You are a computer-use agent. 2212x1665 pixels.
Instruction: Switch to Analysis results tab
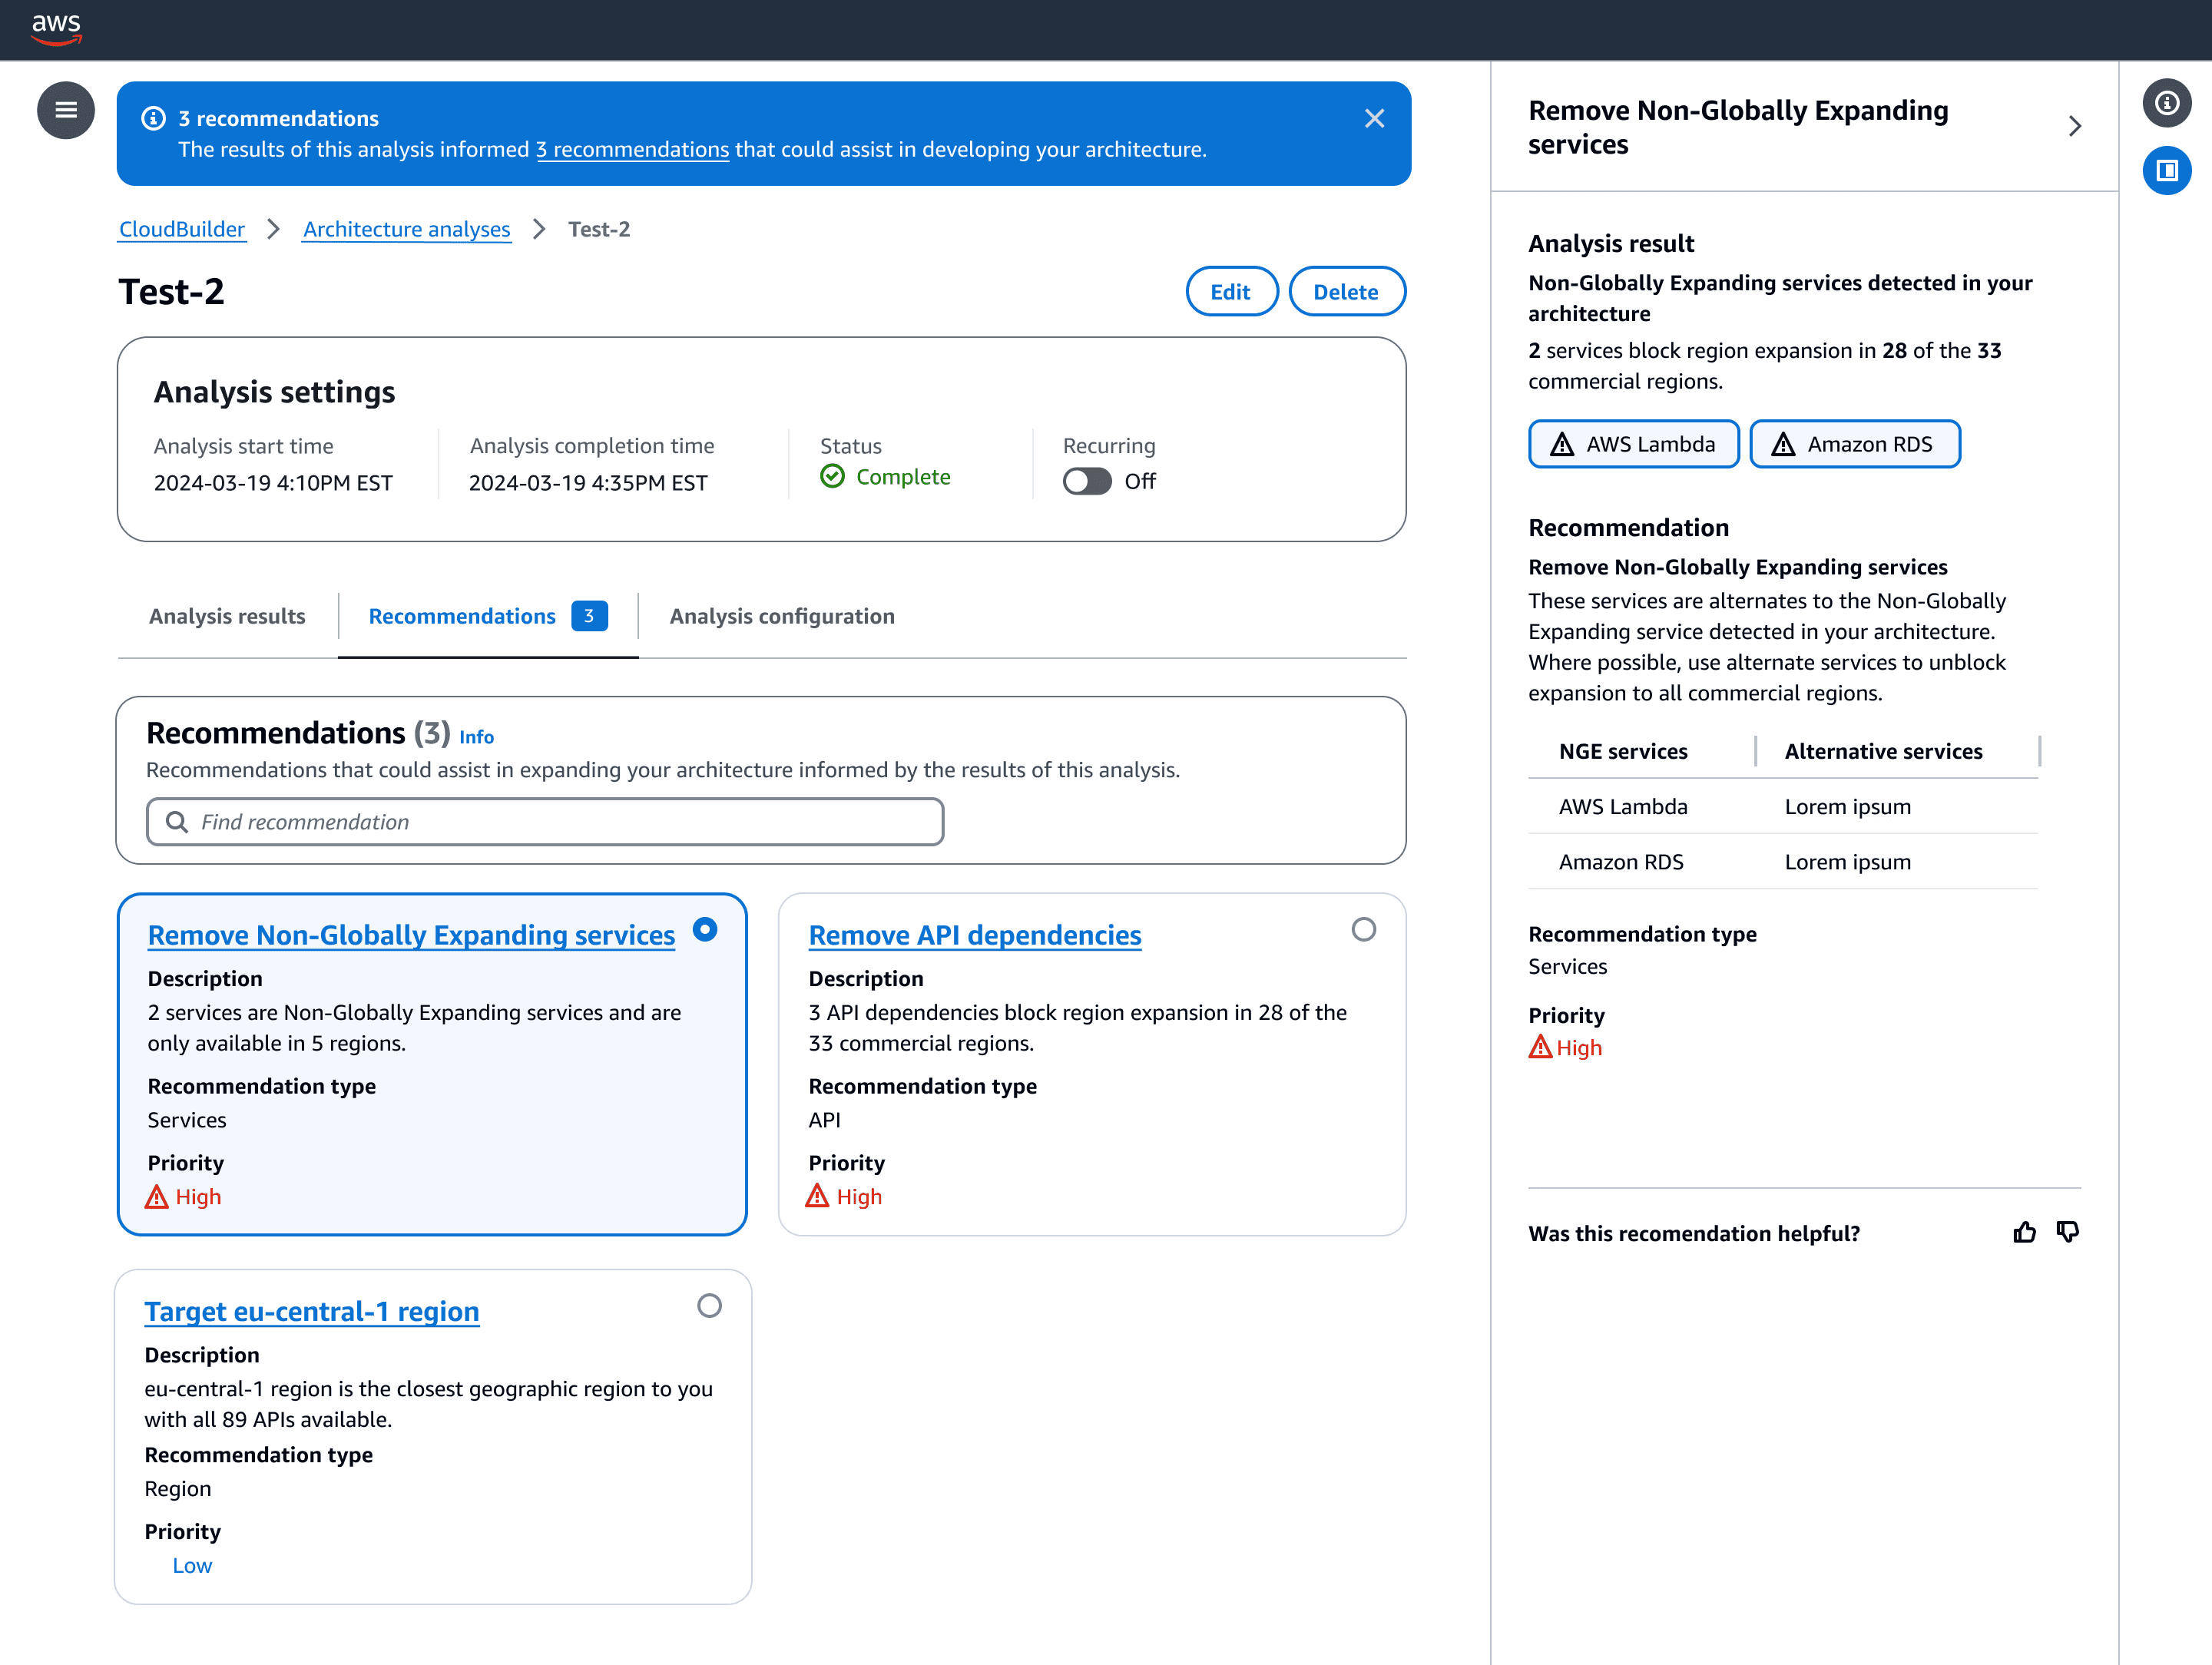pyautogui.click(x=227, y=616)
